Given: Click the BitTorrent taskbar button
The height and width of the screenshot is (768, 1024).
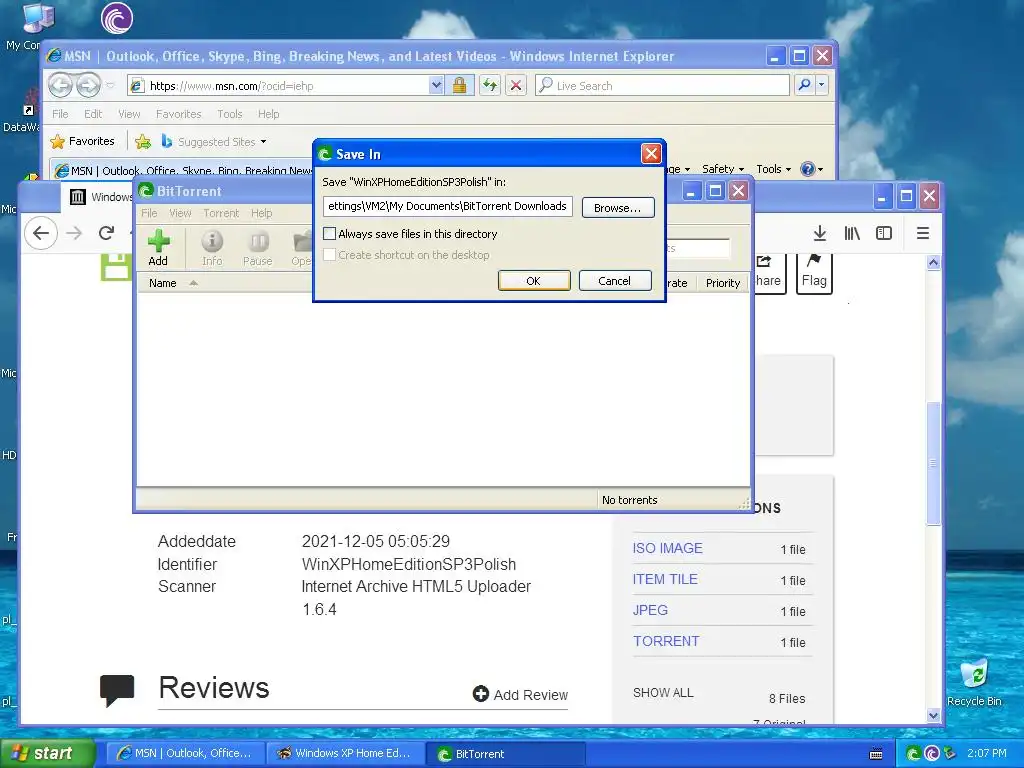Looking at the screenshot, I should [x=506, y=753].
